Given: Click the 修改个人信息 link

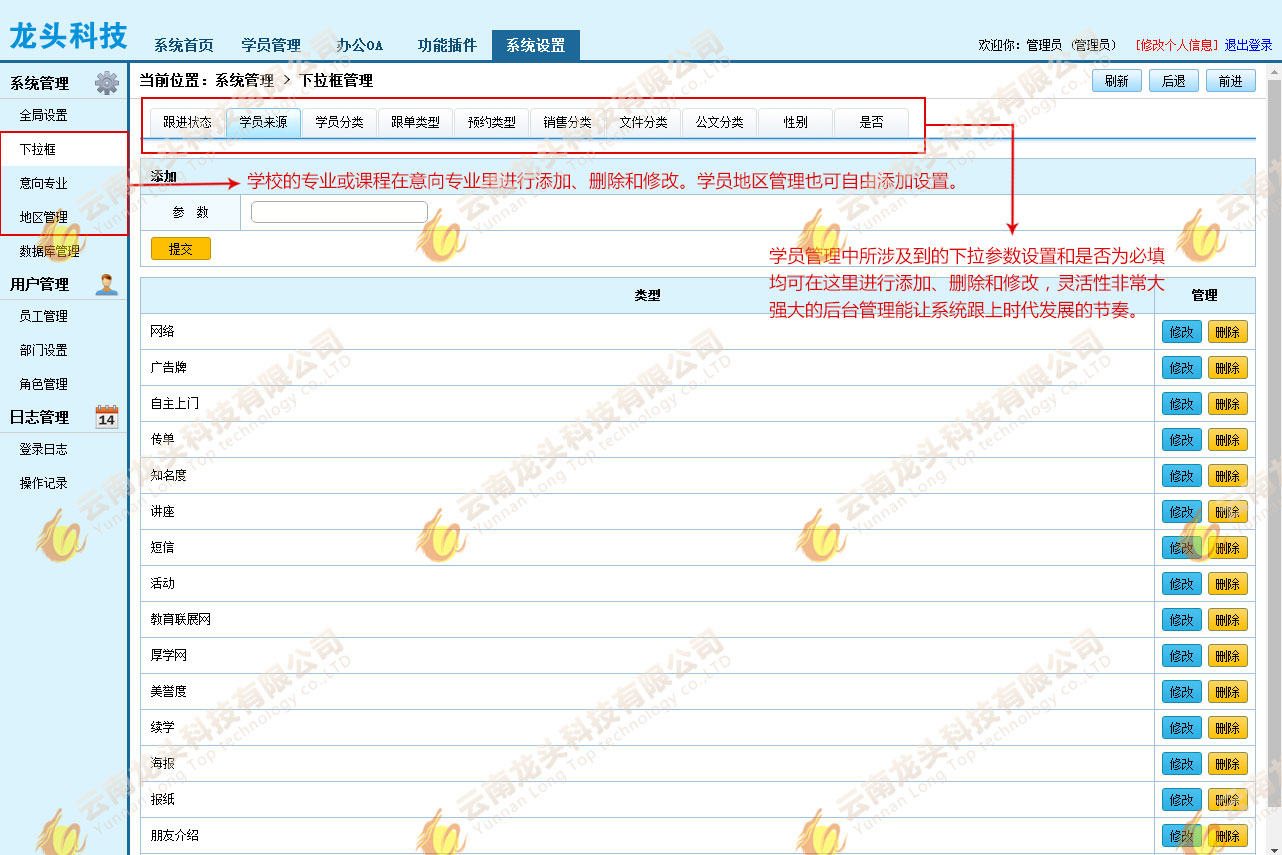Looking at the screenshot, I should tap(1177, 45).
